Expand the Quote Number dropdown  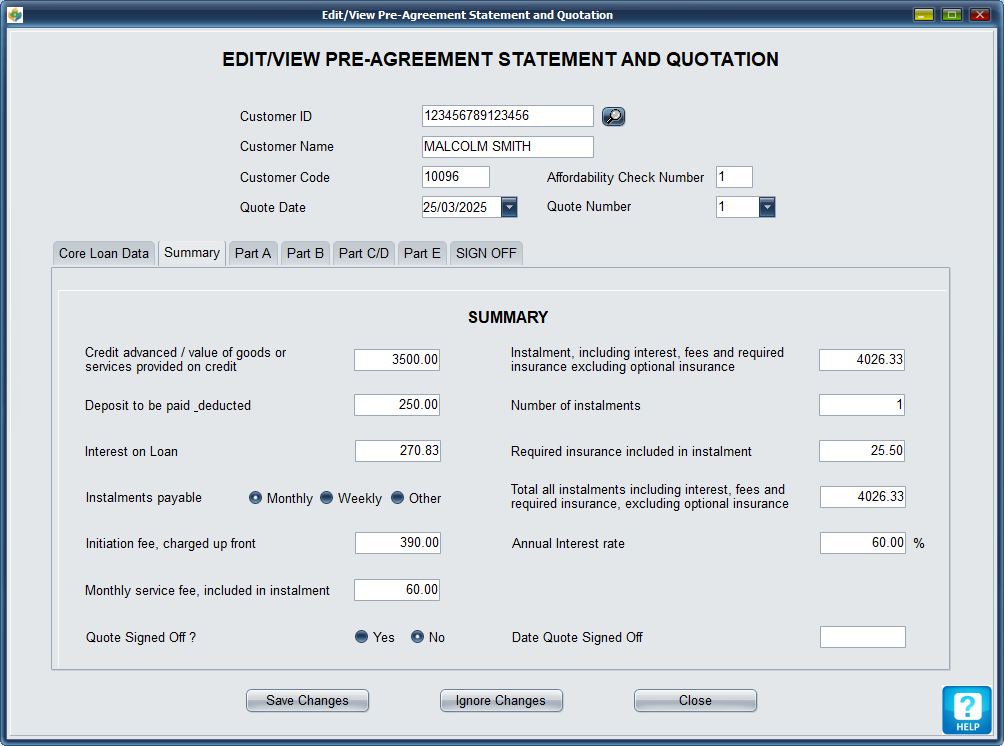click(x=767, y=207)
